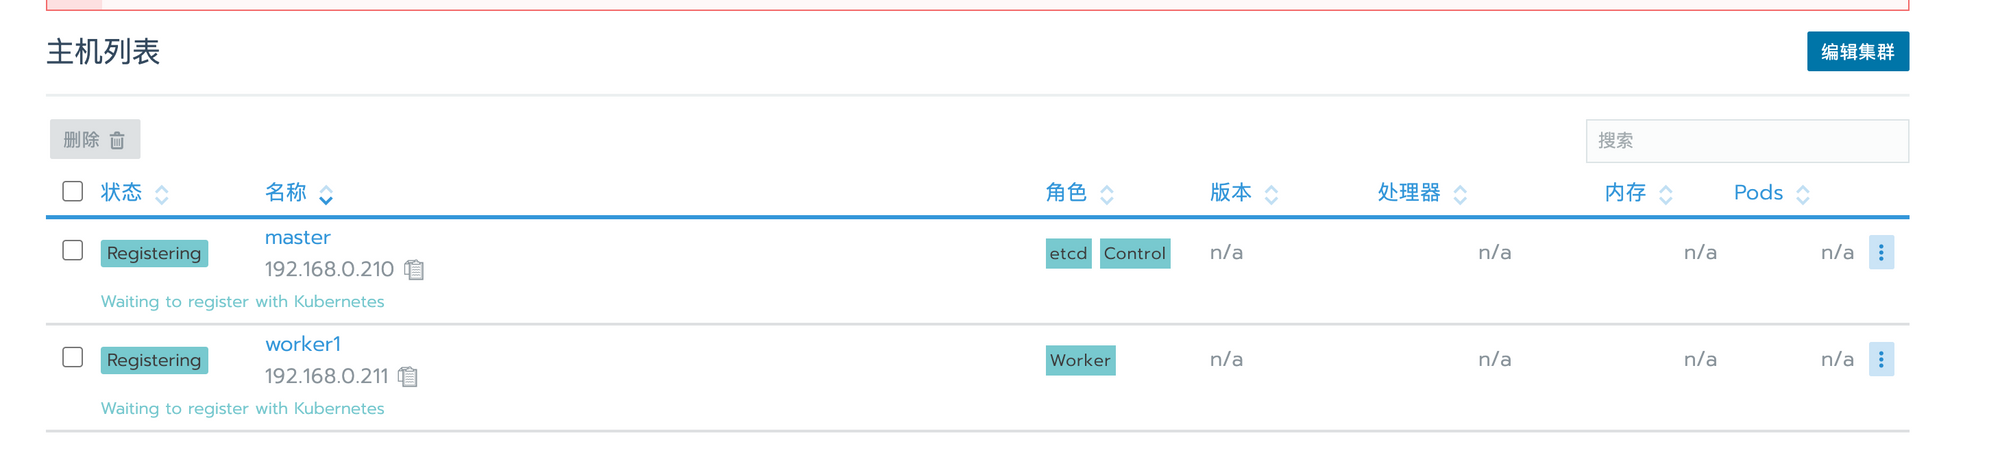
Task: Toggle the select-all hosts checkbox
Action: [72, 191]
